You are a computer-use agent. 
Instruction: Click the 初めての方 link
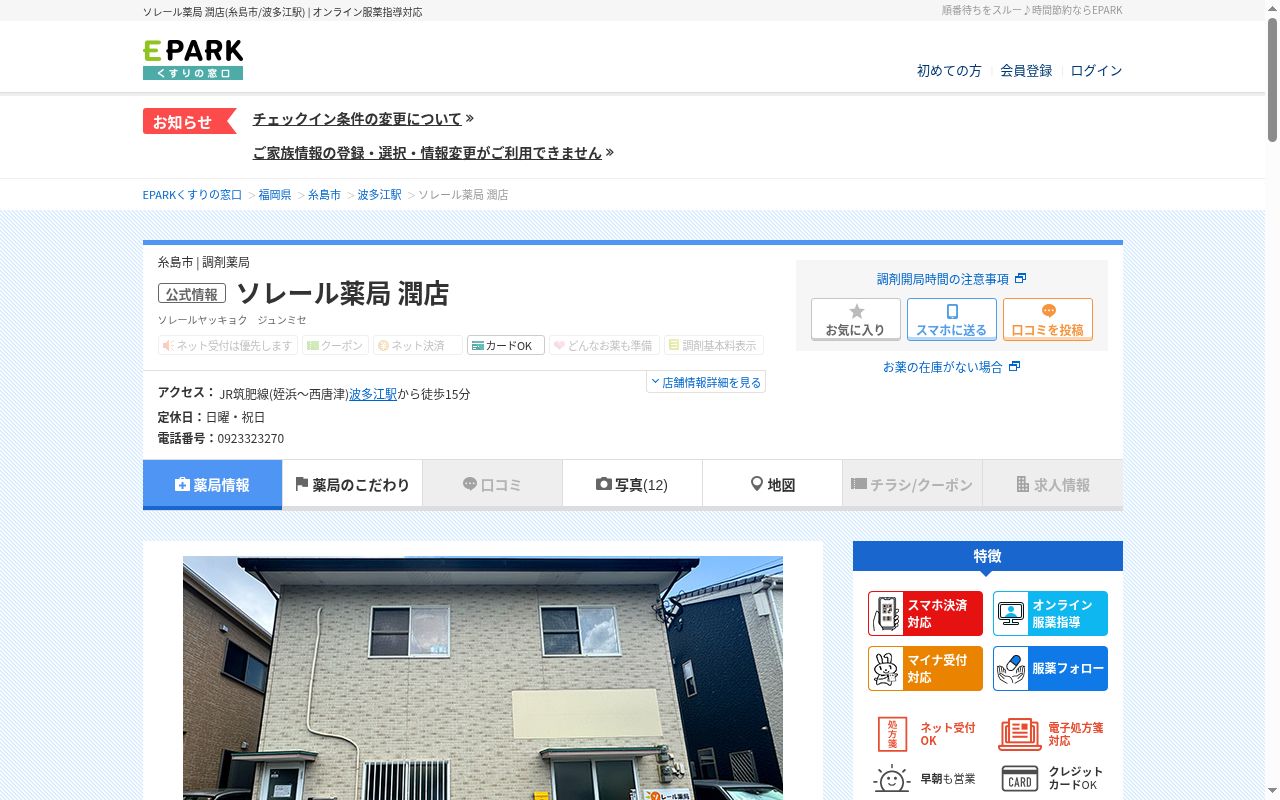click(x=949, y=71)
